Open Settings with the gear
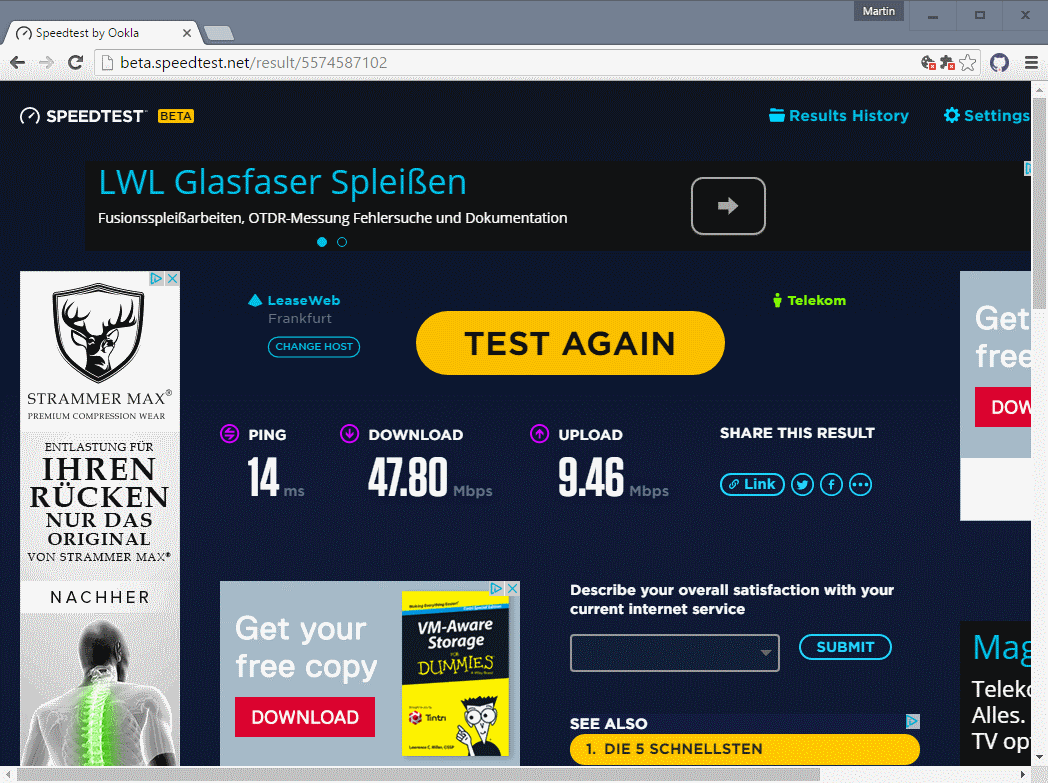The width and height of the screenshot is (1048, 783). click(x=987, y=116)
